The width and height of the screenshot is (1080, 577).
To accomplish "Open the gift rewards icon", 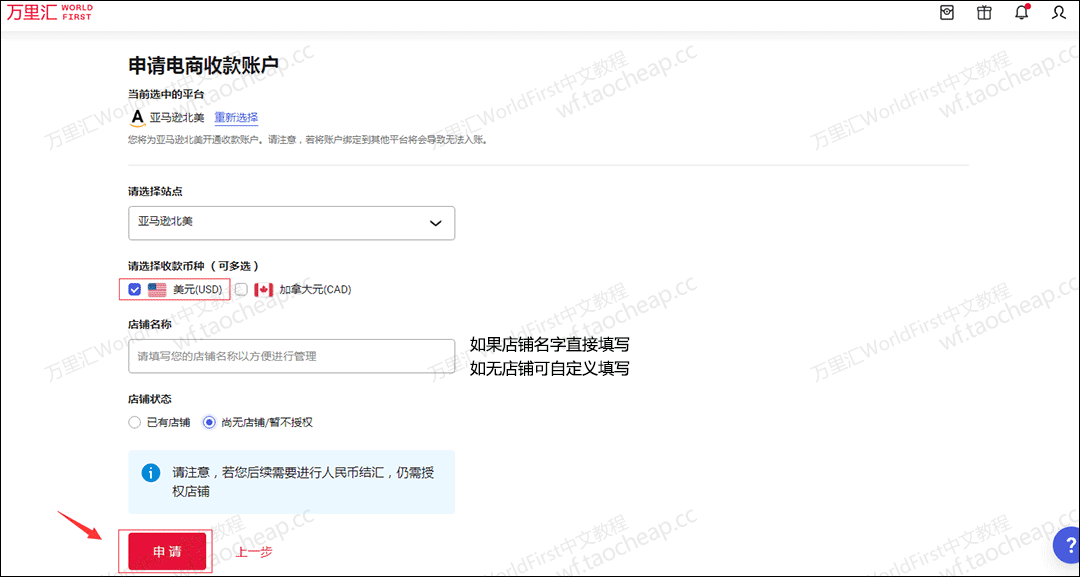I will click(984, 12).
